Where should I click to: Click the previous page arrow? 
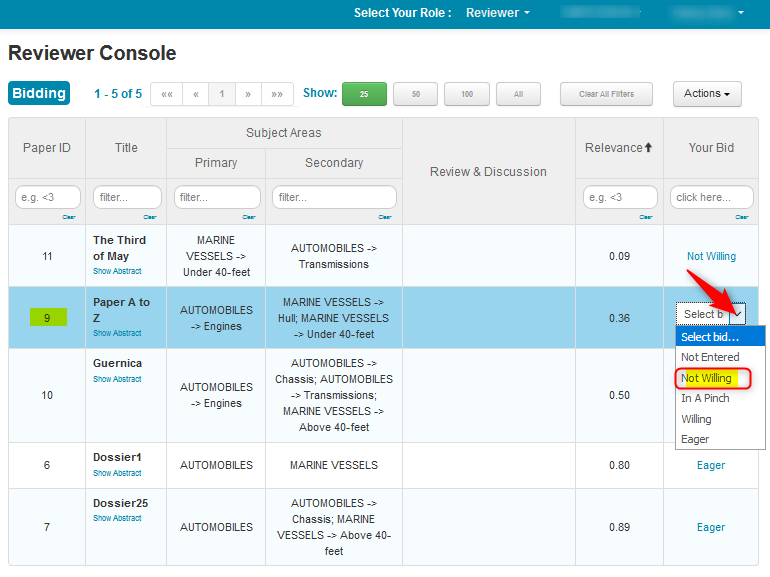point(196,94)
